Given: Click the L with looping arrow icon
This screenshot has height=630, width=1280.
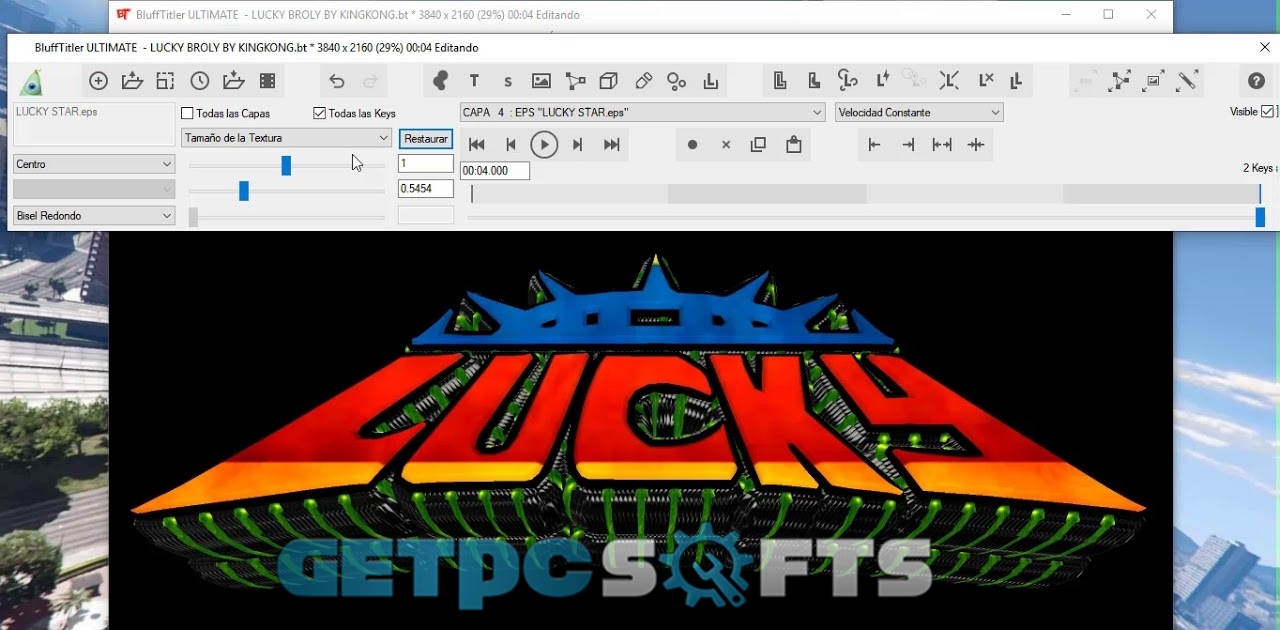Looking at the screenshot, I should click(x=848, y=81).
